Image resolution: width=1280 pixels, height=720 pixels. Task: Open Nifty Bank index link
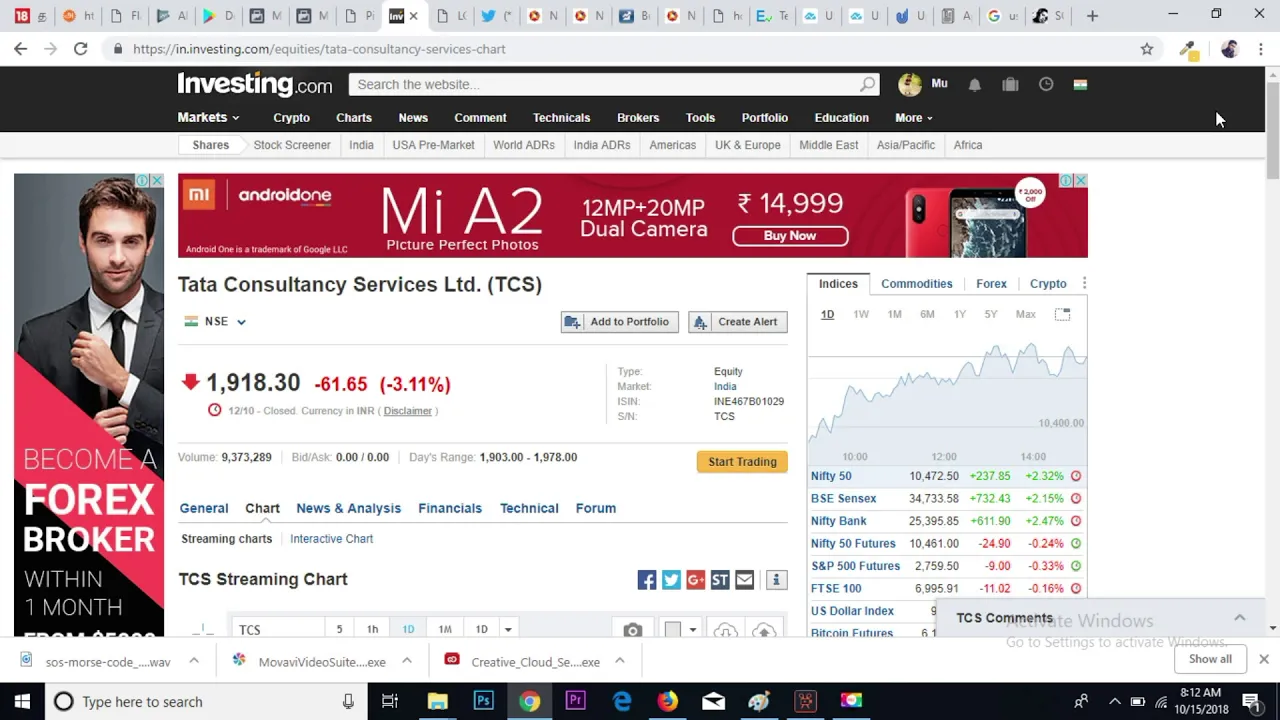[x=839, y=521]
